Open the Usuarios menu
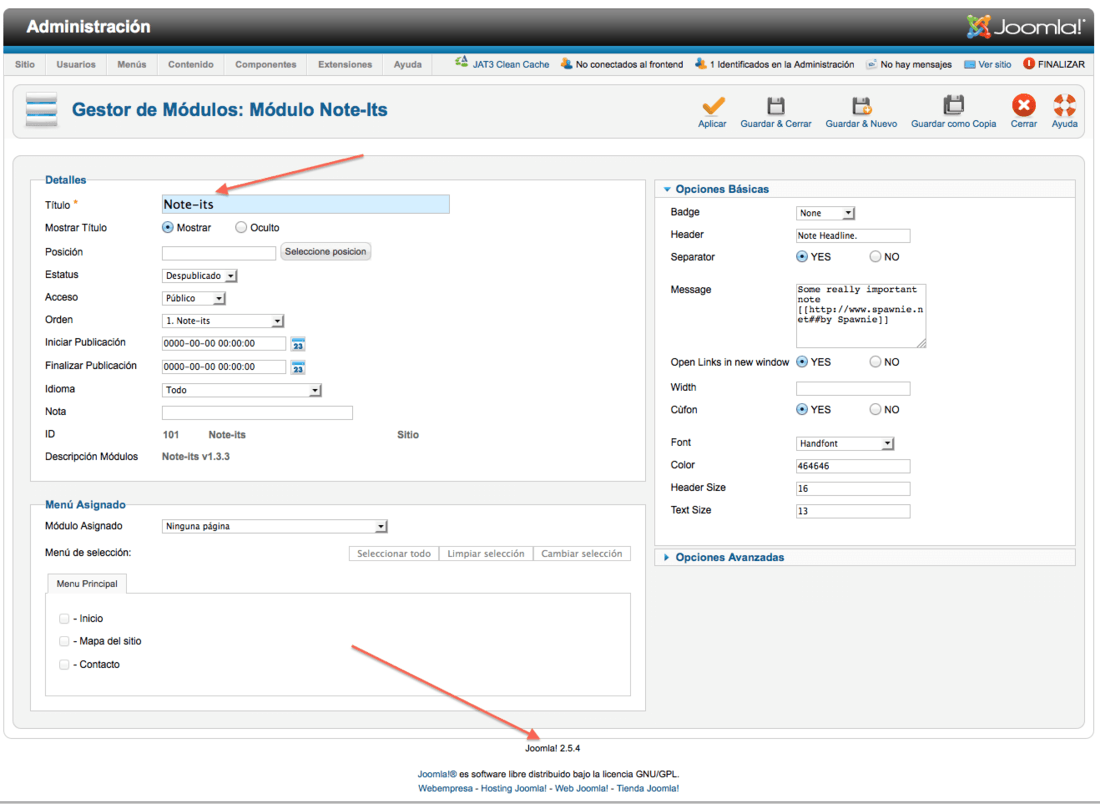 click(76, 64)
